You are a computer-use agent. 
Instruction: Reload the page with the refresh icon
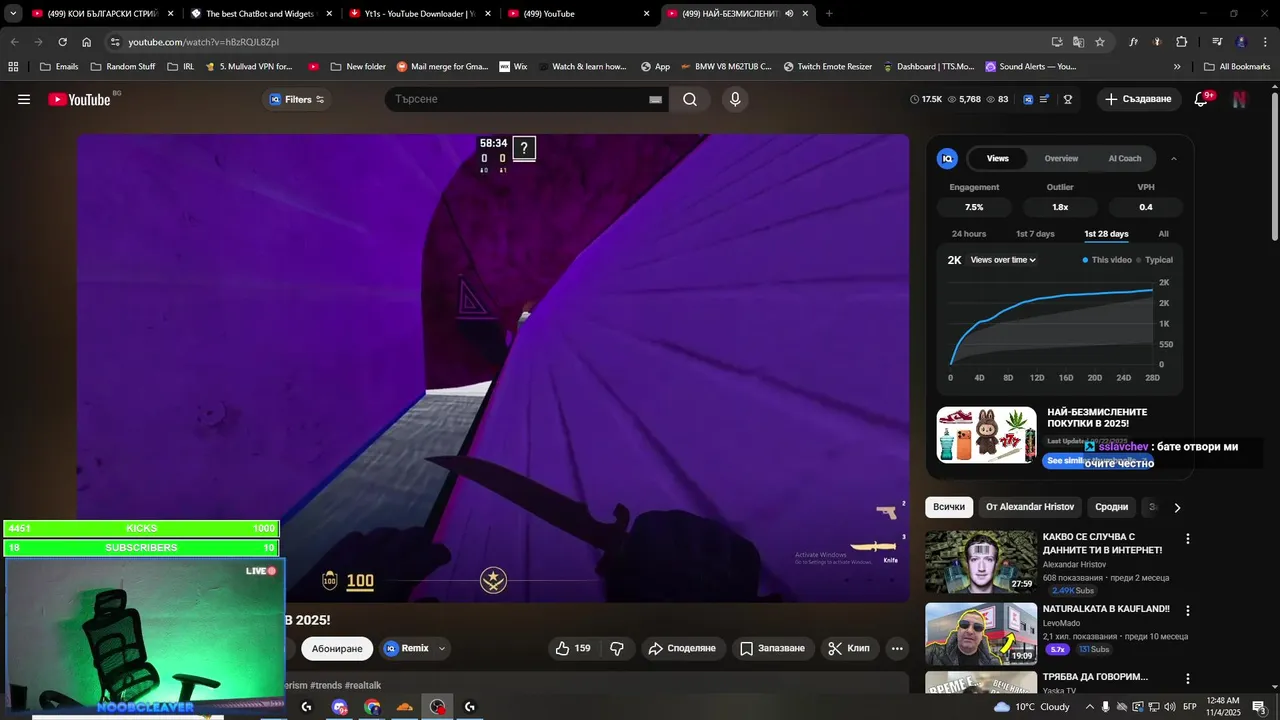pos(62,42)
